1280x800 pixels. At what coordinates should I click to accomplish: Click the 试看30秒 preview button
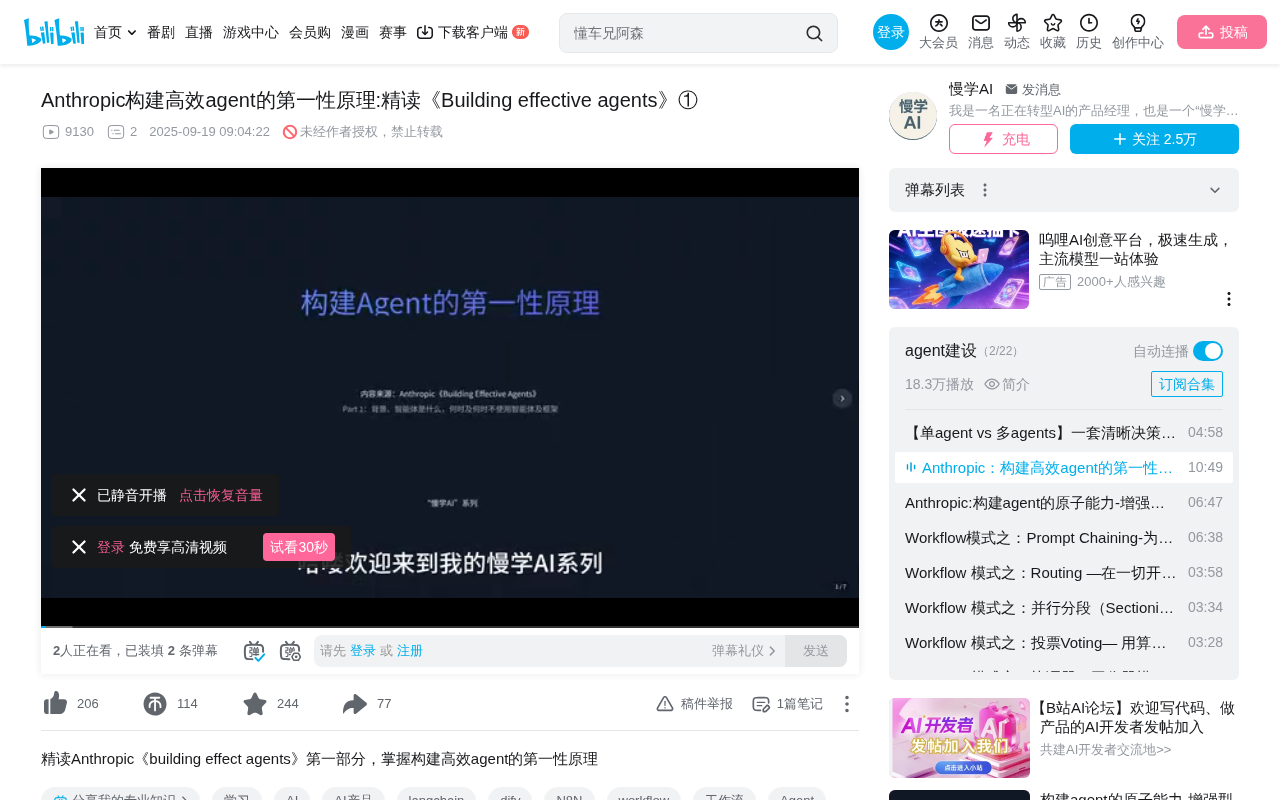coord(299,547)
